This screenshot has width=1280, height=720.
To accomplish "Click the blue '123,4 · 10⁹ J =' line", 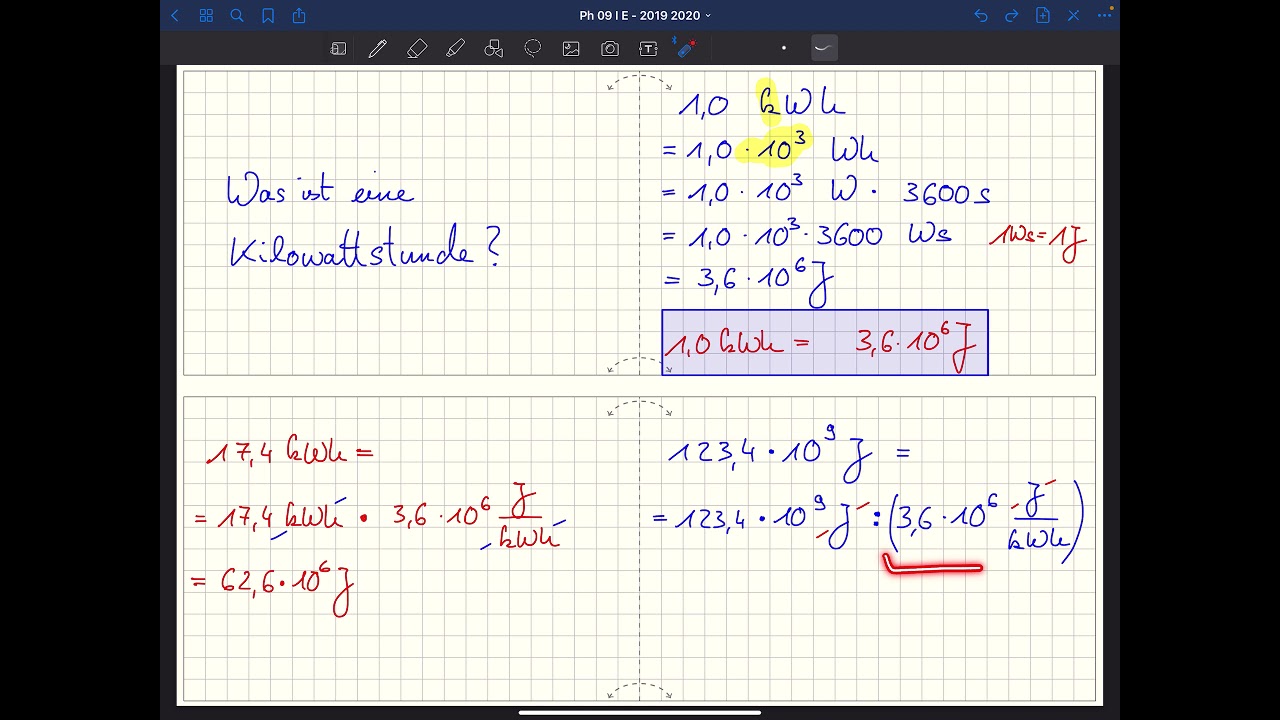I will [x=790, y=452].
